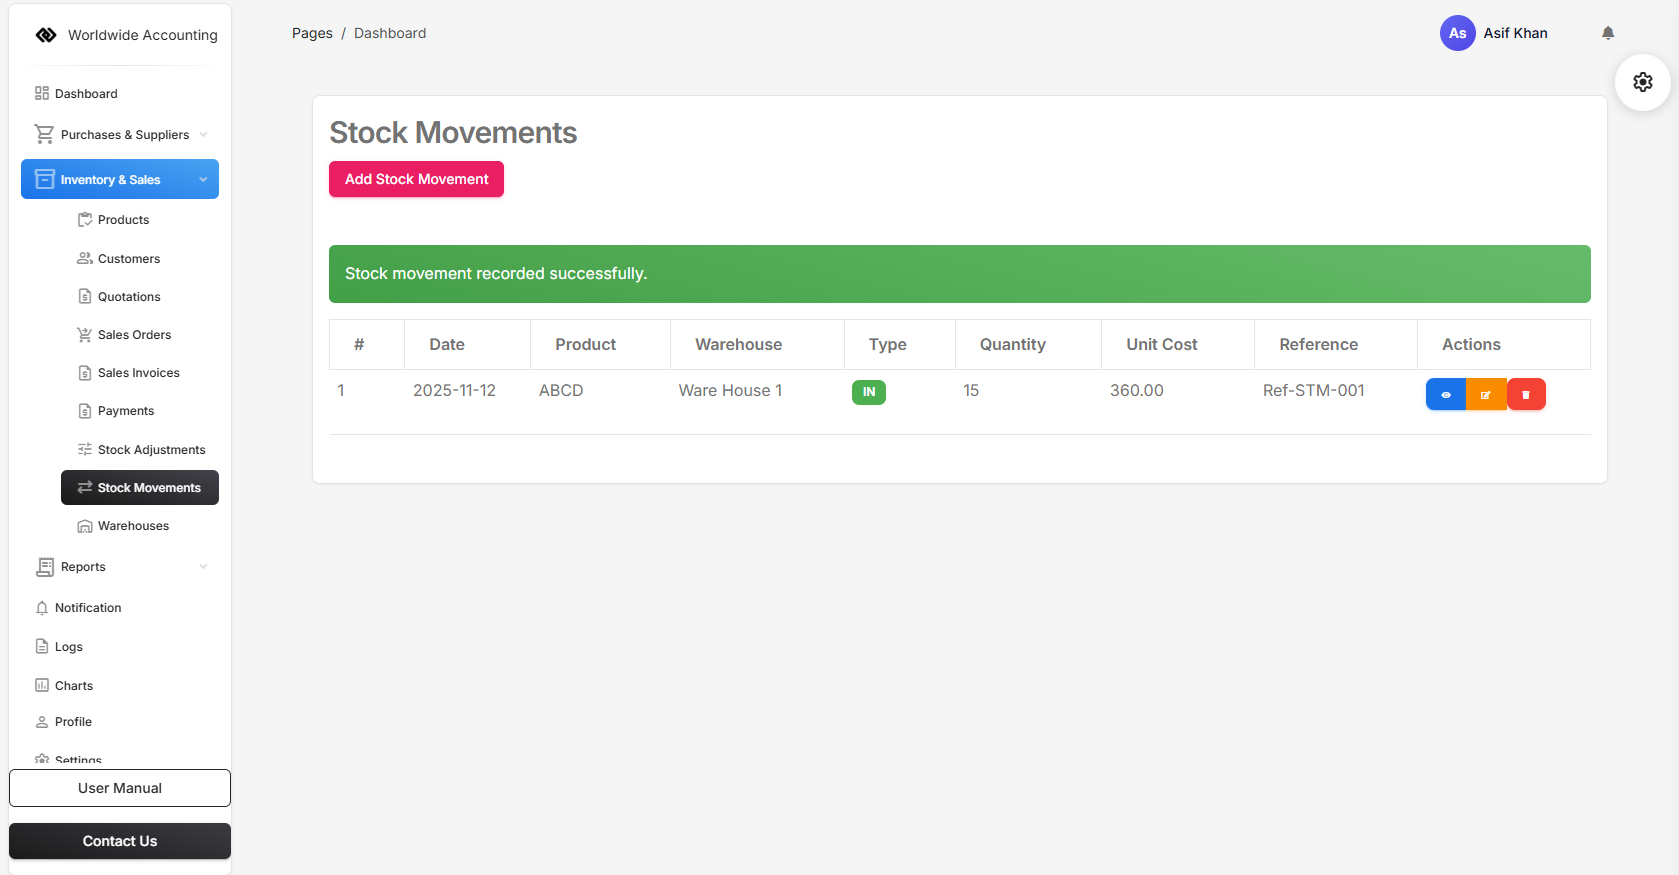Click the Worldwide Accounting logo icon
The height and width of the screenshot is (875, 1679).
[46, 35]
